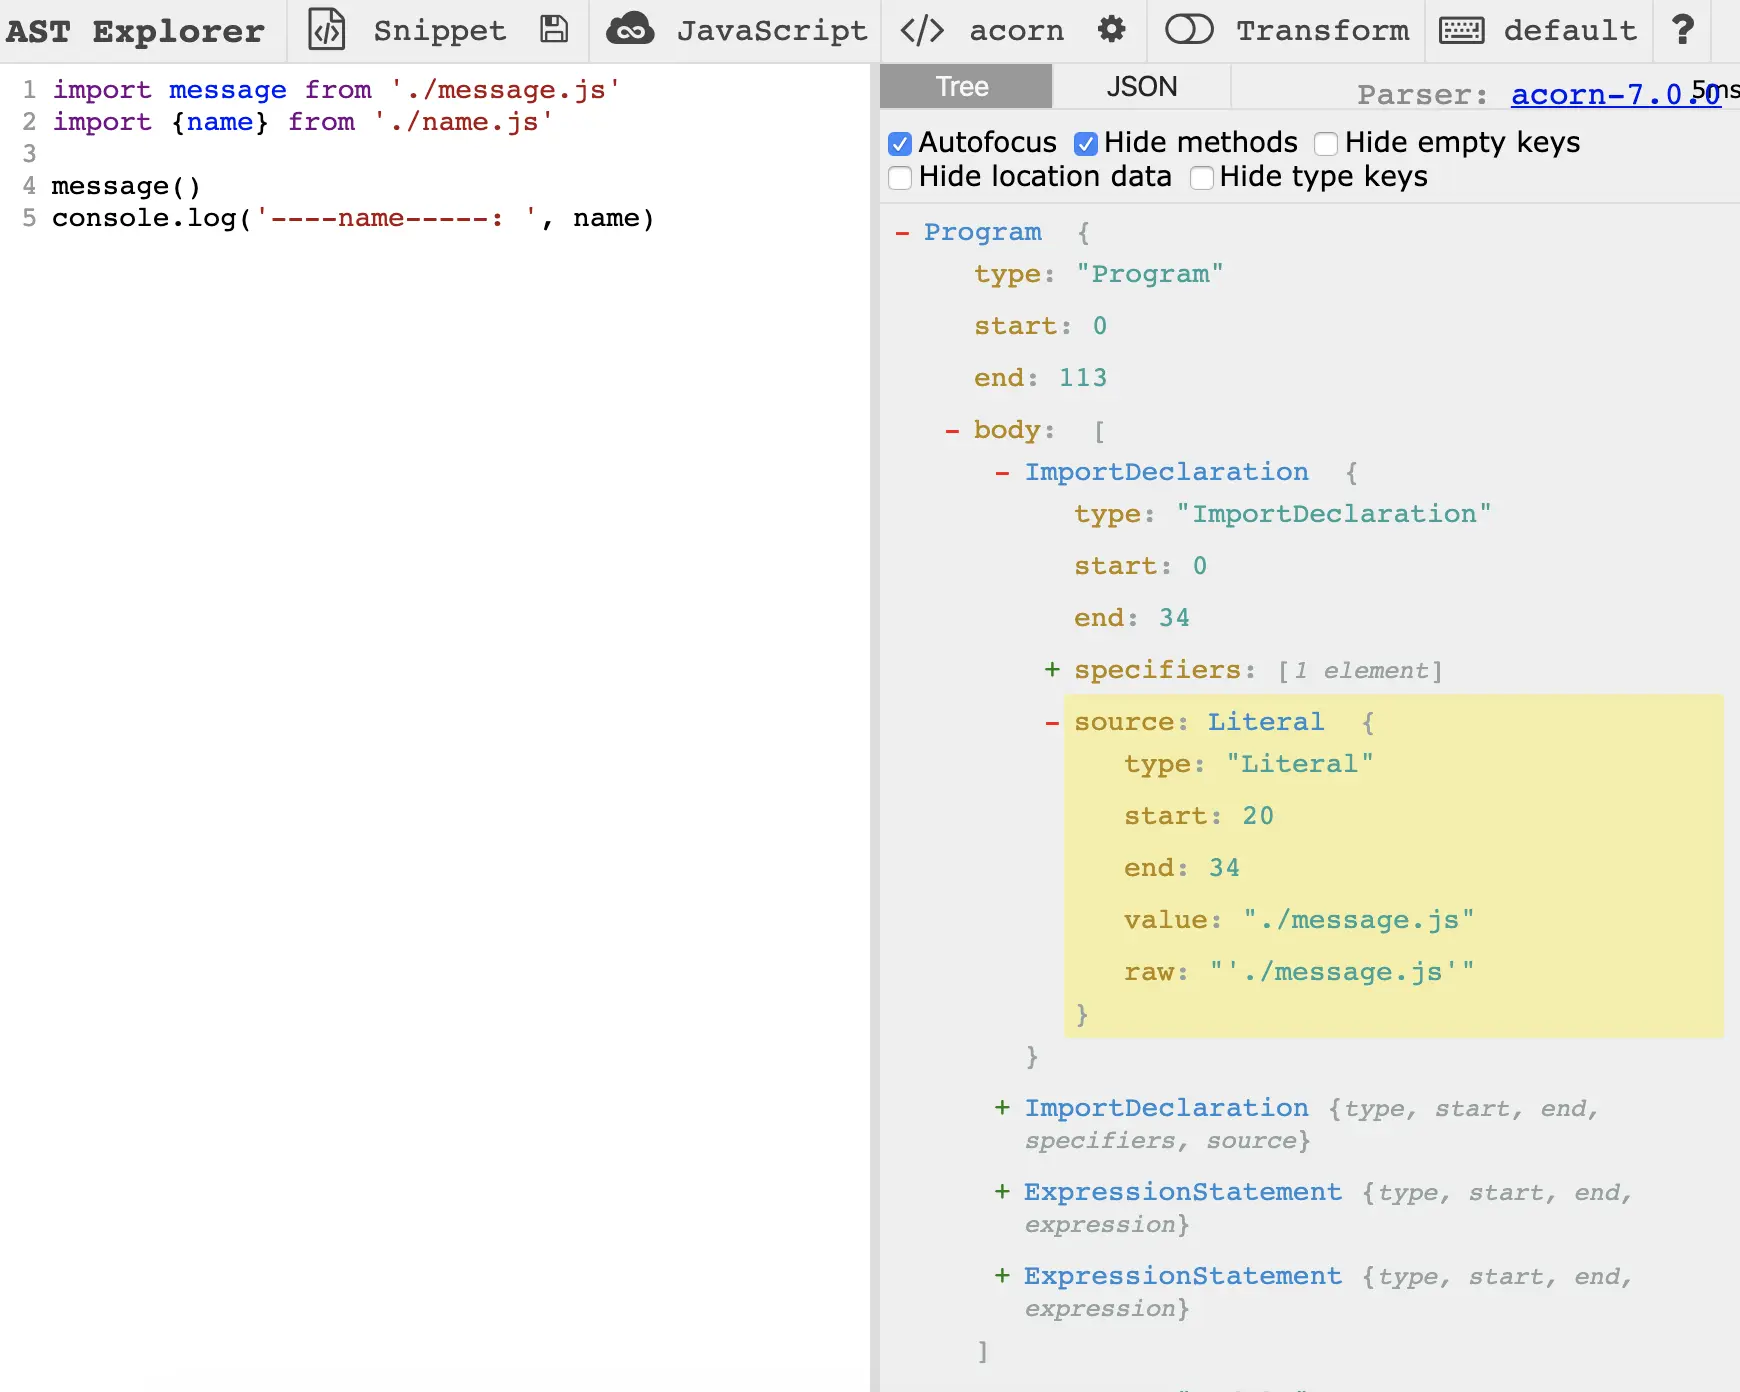This screenshot has height=1392, width=1740.
Task: Collapse the first ImportDeclaration node
Action: [x=1003, y=472]
